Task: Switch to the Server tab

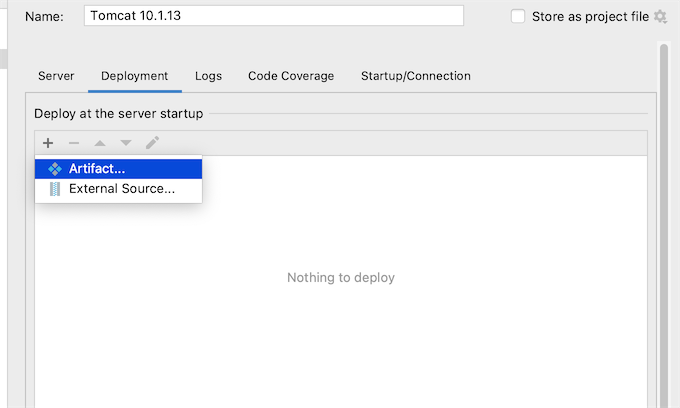Action: click(56, 76)
